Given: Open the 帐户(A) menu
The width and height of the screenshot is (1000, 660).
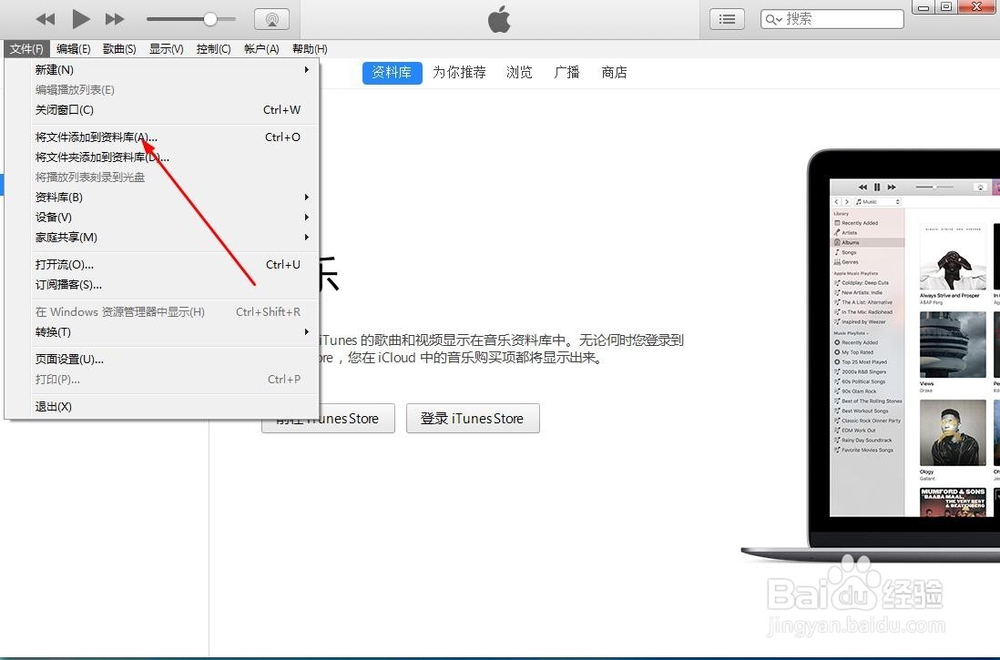Looking at the screenshot, I should 261,48.
